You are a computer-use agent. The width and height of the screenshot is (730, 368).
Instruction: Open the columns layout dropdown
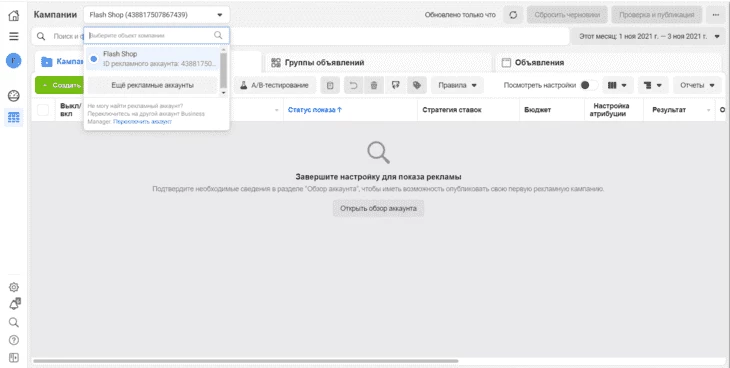[617, 85]
